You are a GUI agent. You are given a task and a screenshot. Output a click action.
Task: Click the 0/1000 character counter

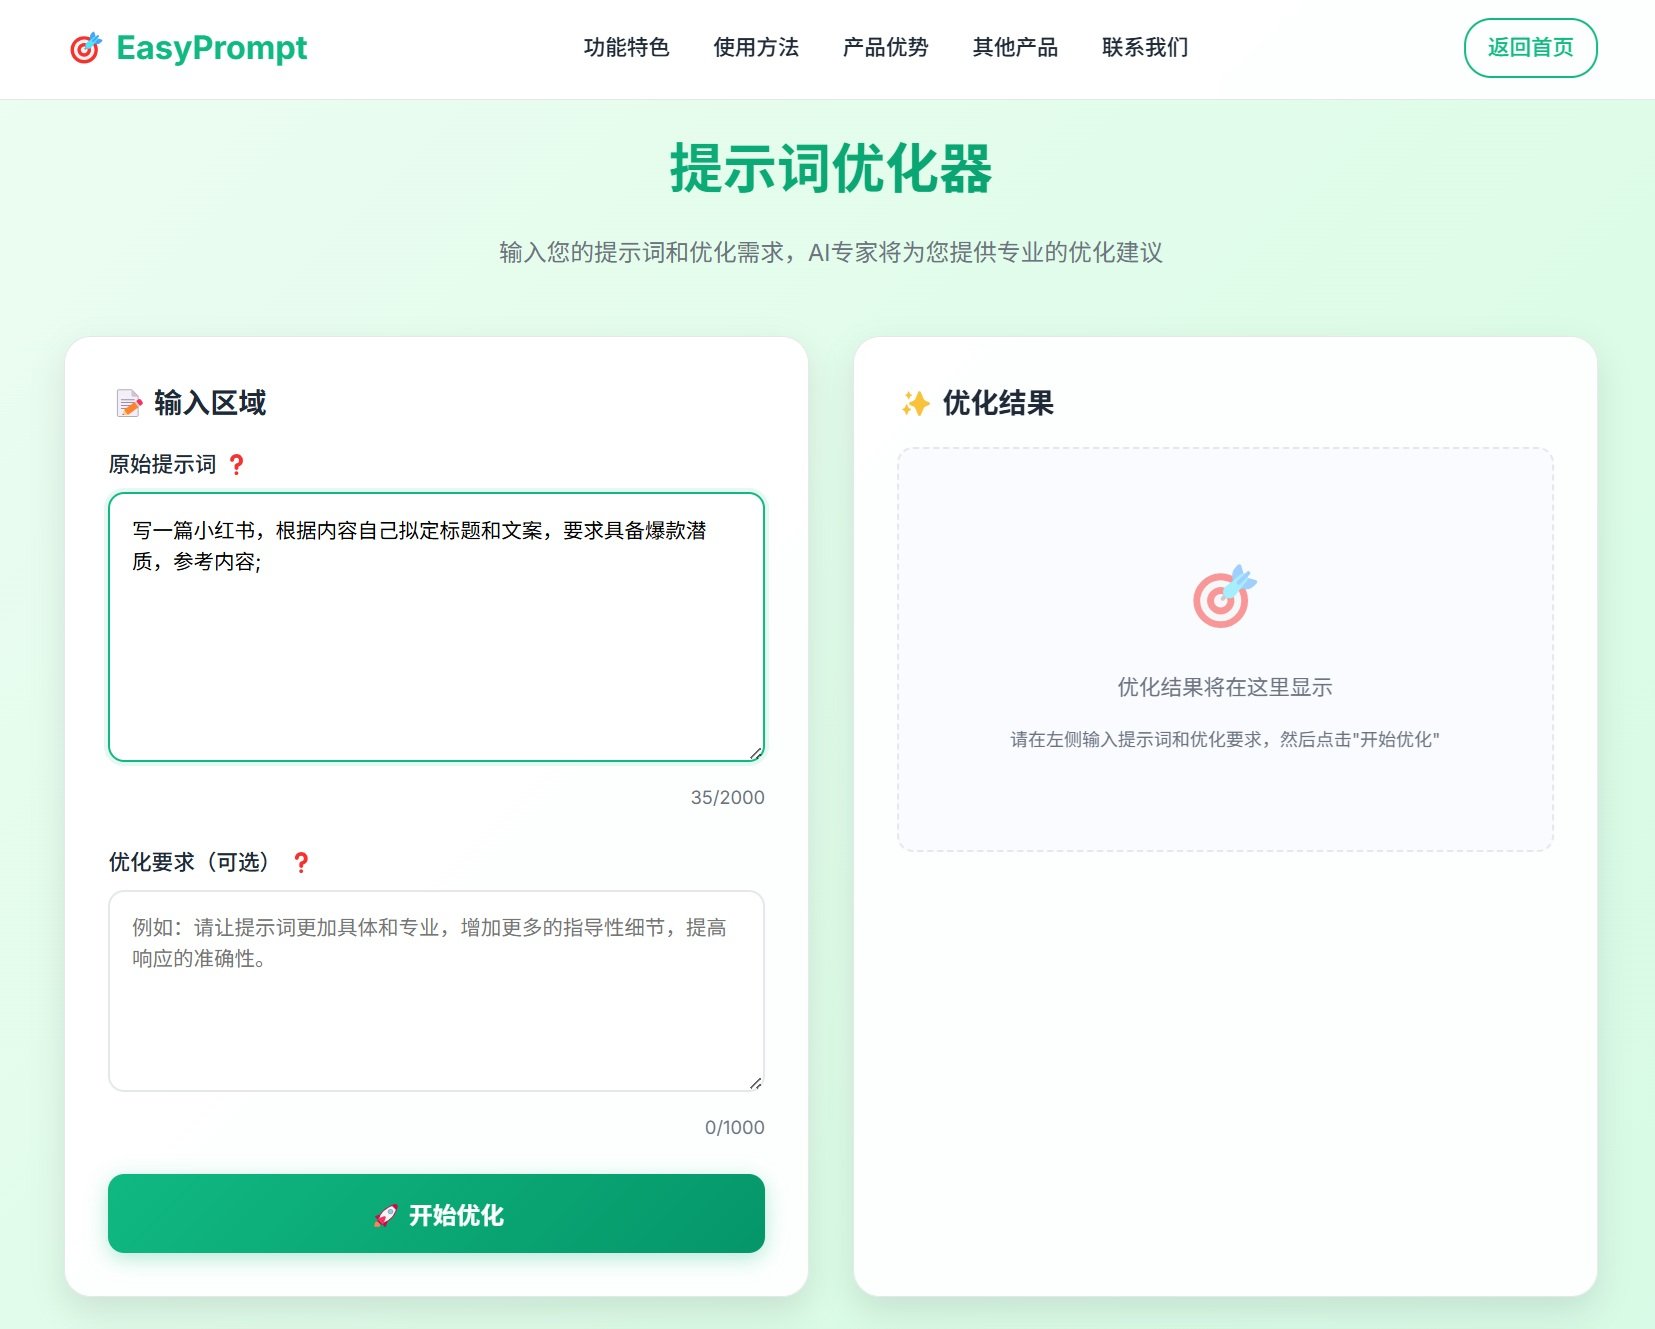pyautogui.click(x=735, y=1127)
